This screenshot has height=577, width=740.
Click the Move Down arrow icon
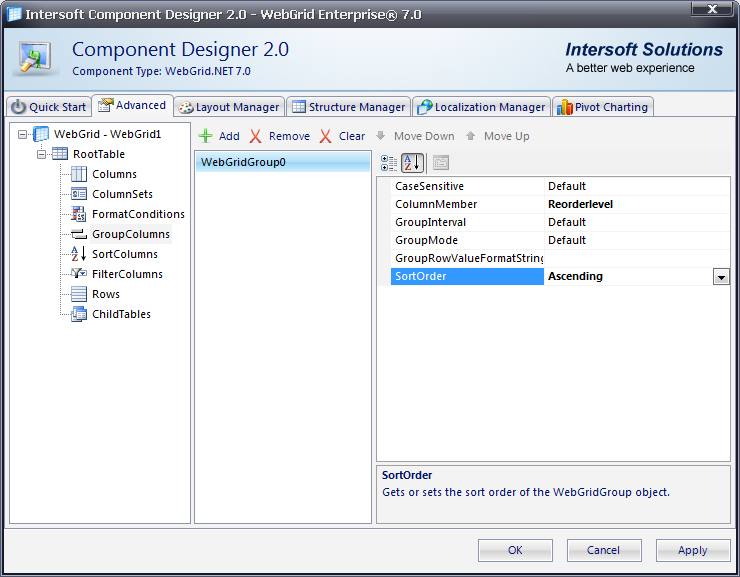(x=381, y=136)
